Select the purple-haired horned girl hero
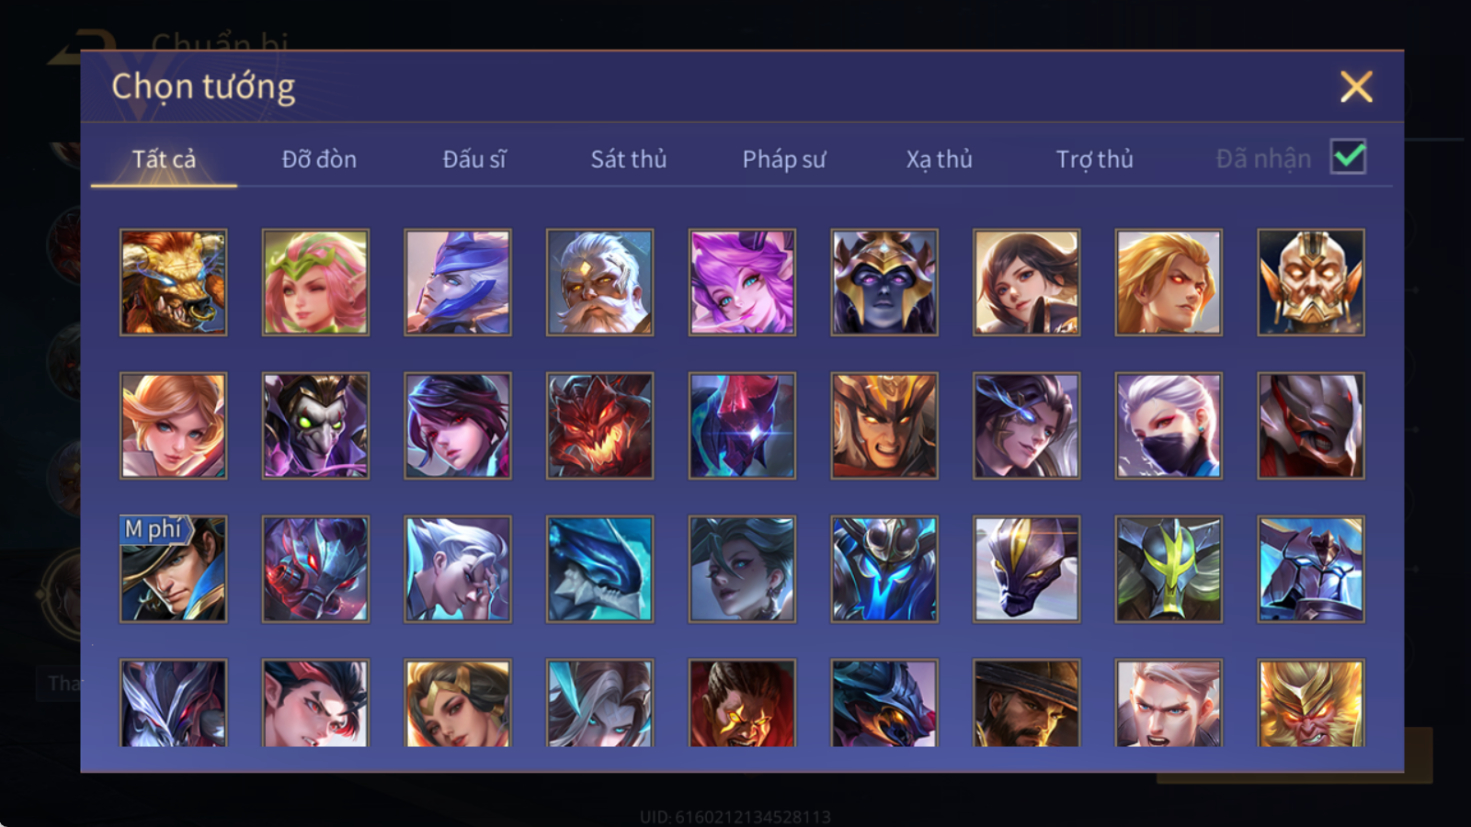This screenshot has width=1471, height=827. pyautogui.click(x=742, y=282)
